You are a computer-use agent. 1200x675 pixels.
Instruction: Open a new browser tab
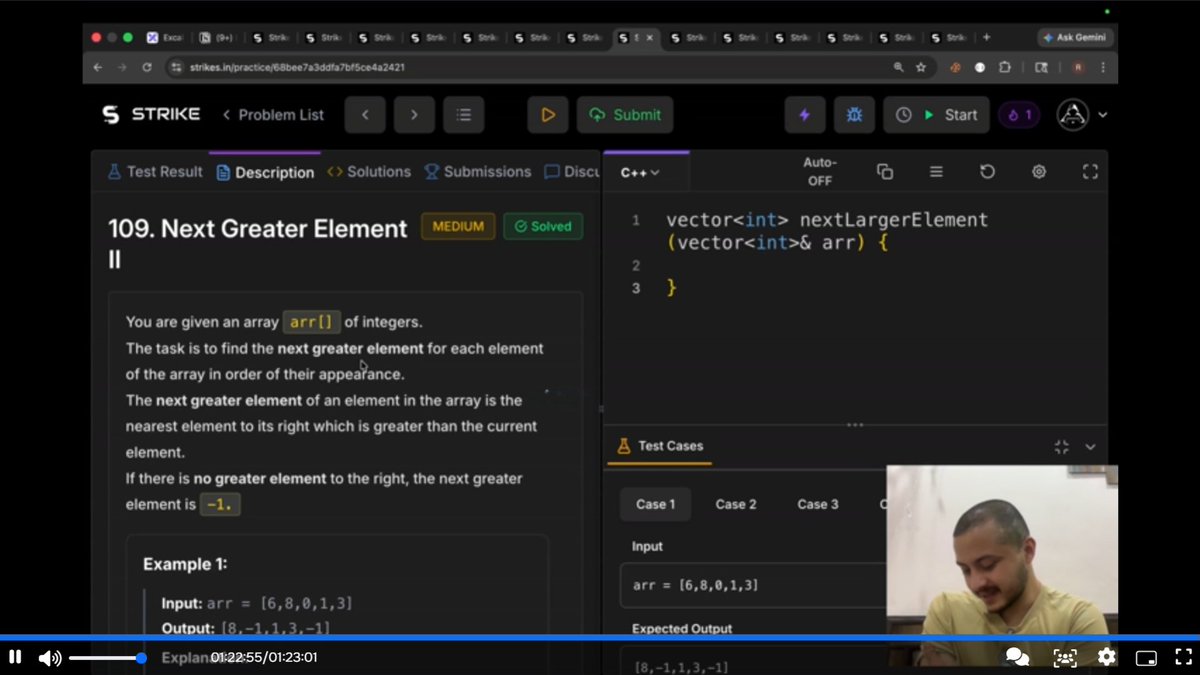987,37
